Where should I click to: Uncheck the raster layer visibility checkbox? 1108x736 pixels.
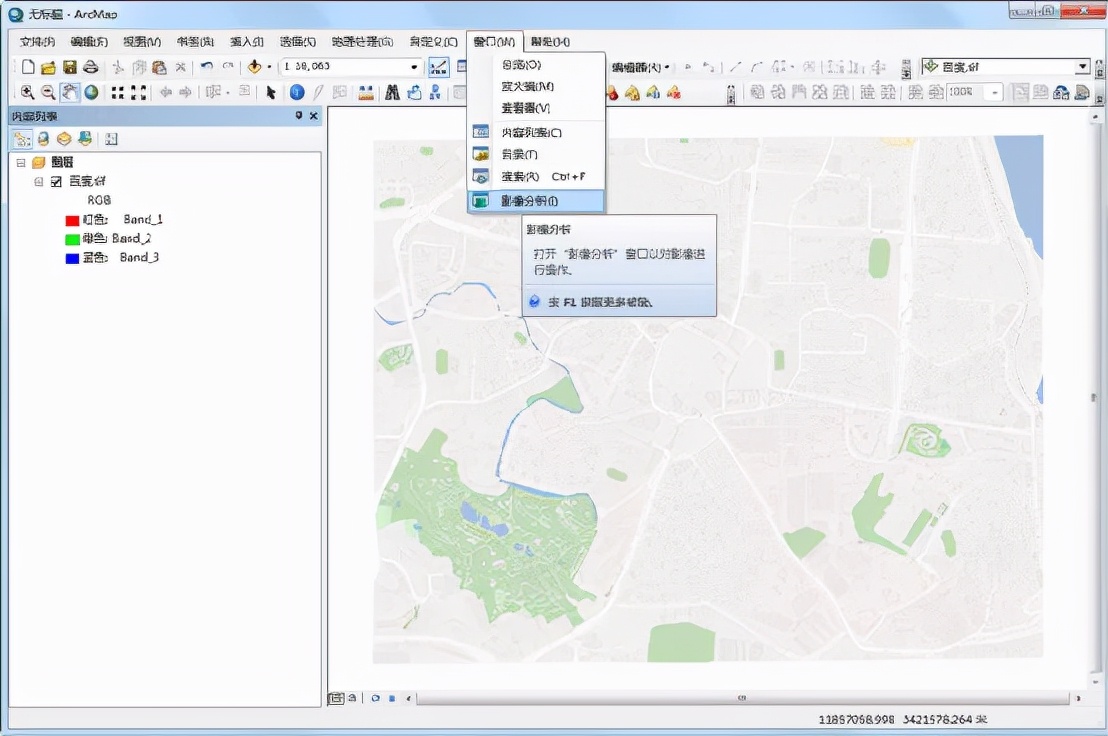tap(55, 181)
